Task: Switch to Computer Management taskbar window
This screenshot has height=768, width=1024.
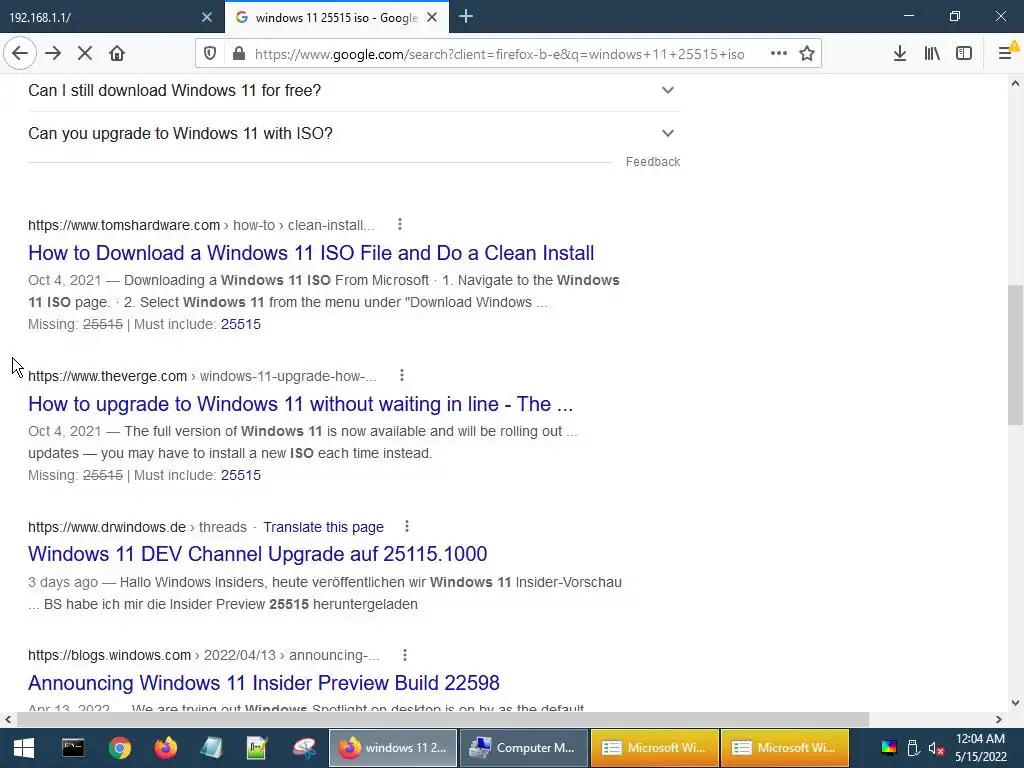Action: (523, 748)
